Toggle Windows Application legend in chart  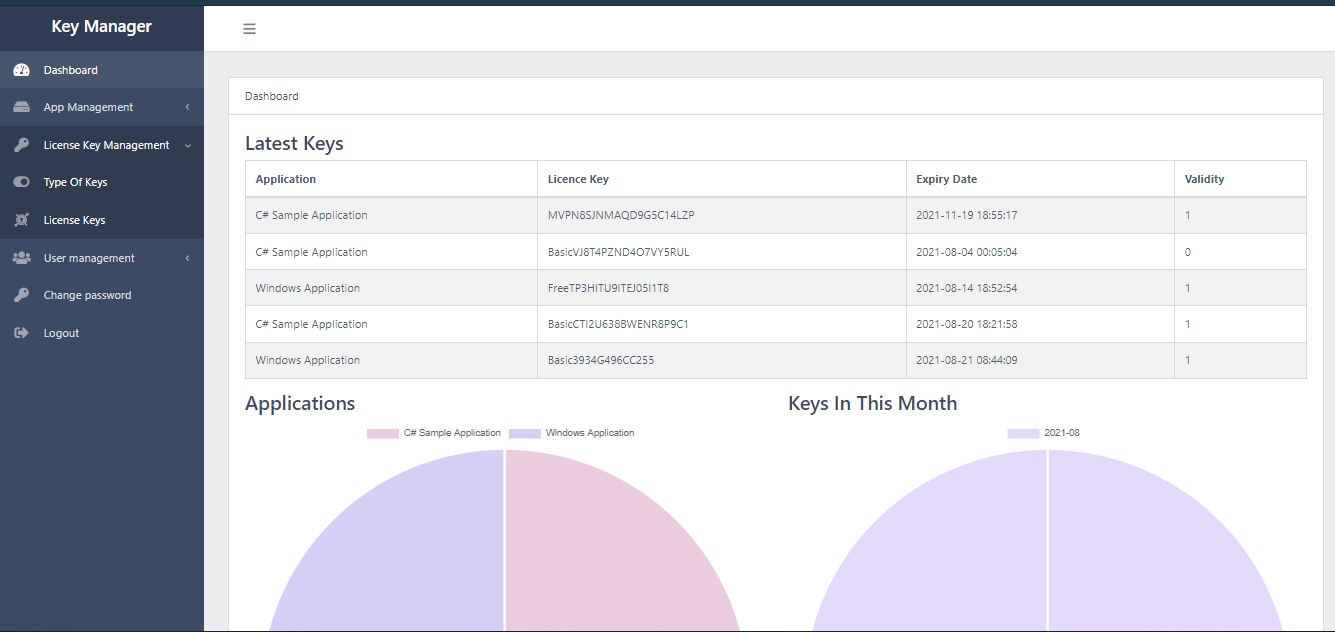(x=572, y=433)
